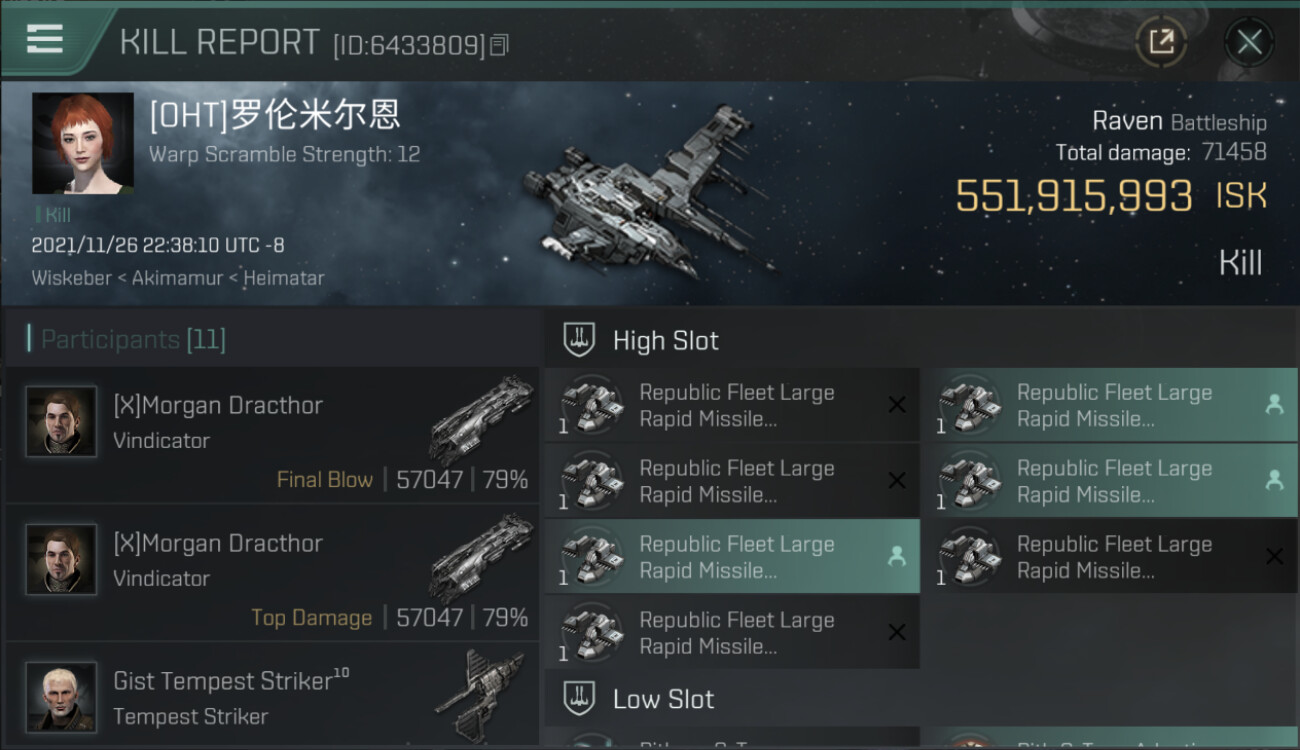Click the Wiskeber system location link
This screenshot has height=750, width=1300.
(x=71, y=278)
